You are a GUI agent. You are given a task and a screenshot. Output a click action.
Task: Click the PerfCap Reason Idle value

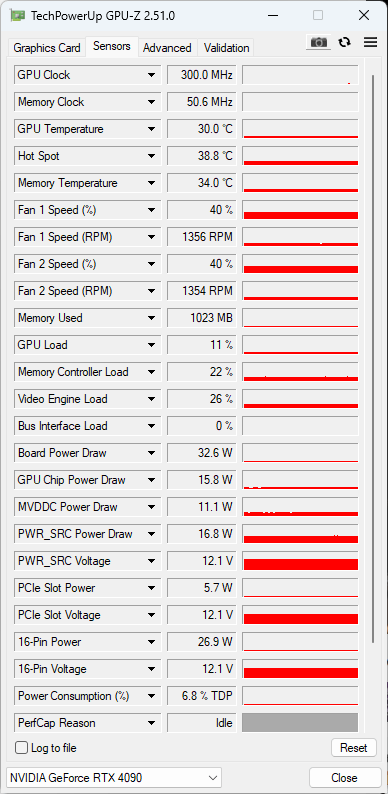[202, 723]
